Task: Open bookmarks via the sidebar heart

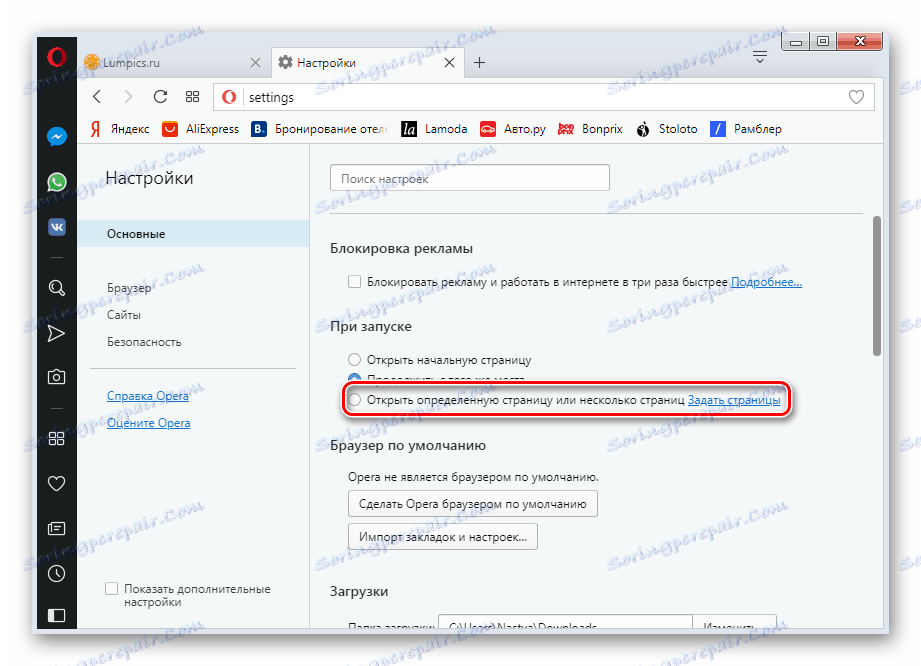Action: coord(56,483)
